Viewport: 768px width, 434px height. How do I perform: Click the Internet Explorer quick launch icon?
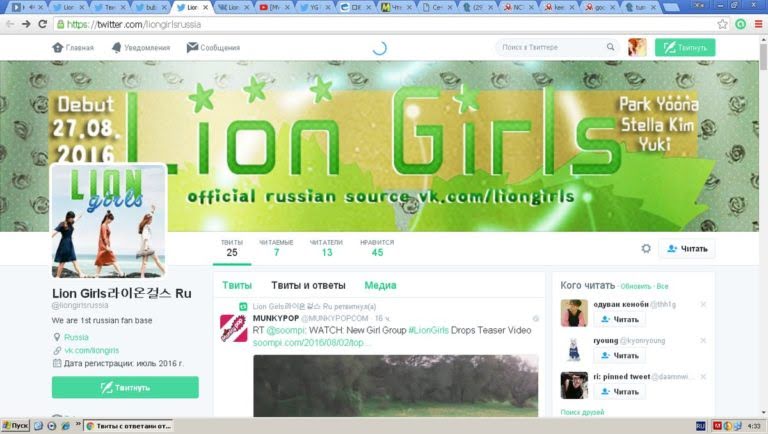point(65,426)
